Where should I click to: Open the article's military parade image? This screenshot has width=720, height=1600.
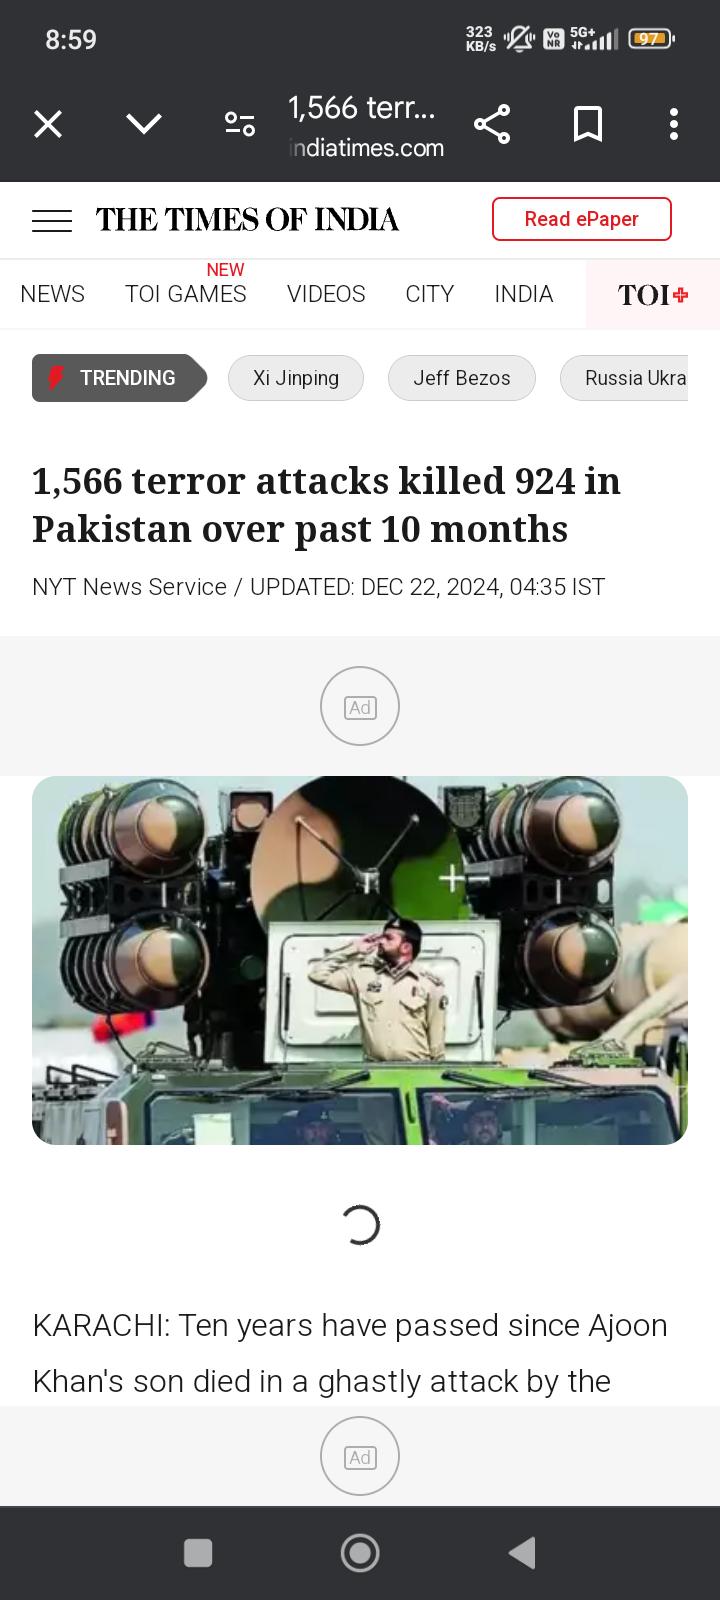360,960
